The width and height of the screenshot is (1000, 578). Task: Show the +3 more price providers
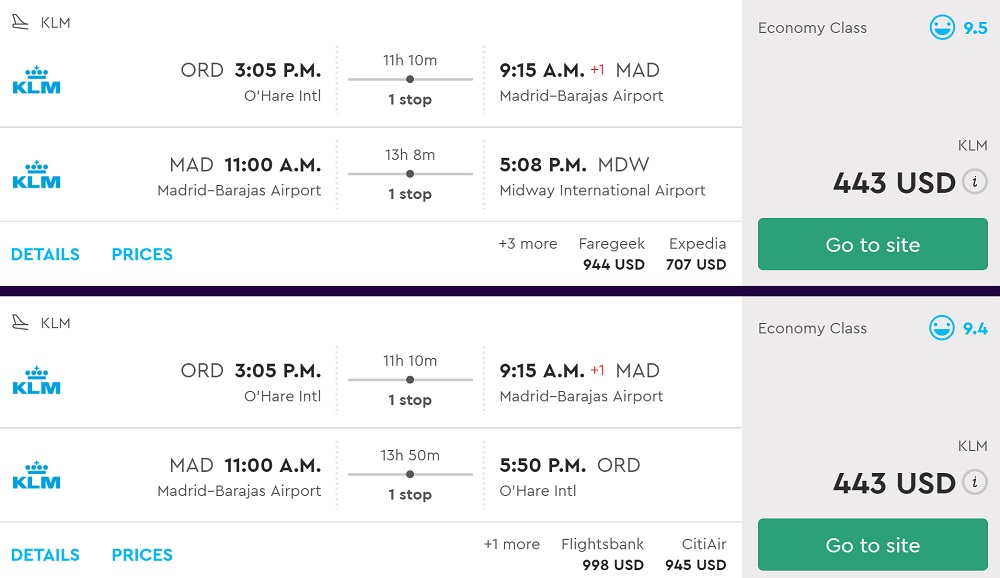[x=527, y=244]
